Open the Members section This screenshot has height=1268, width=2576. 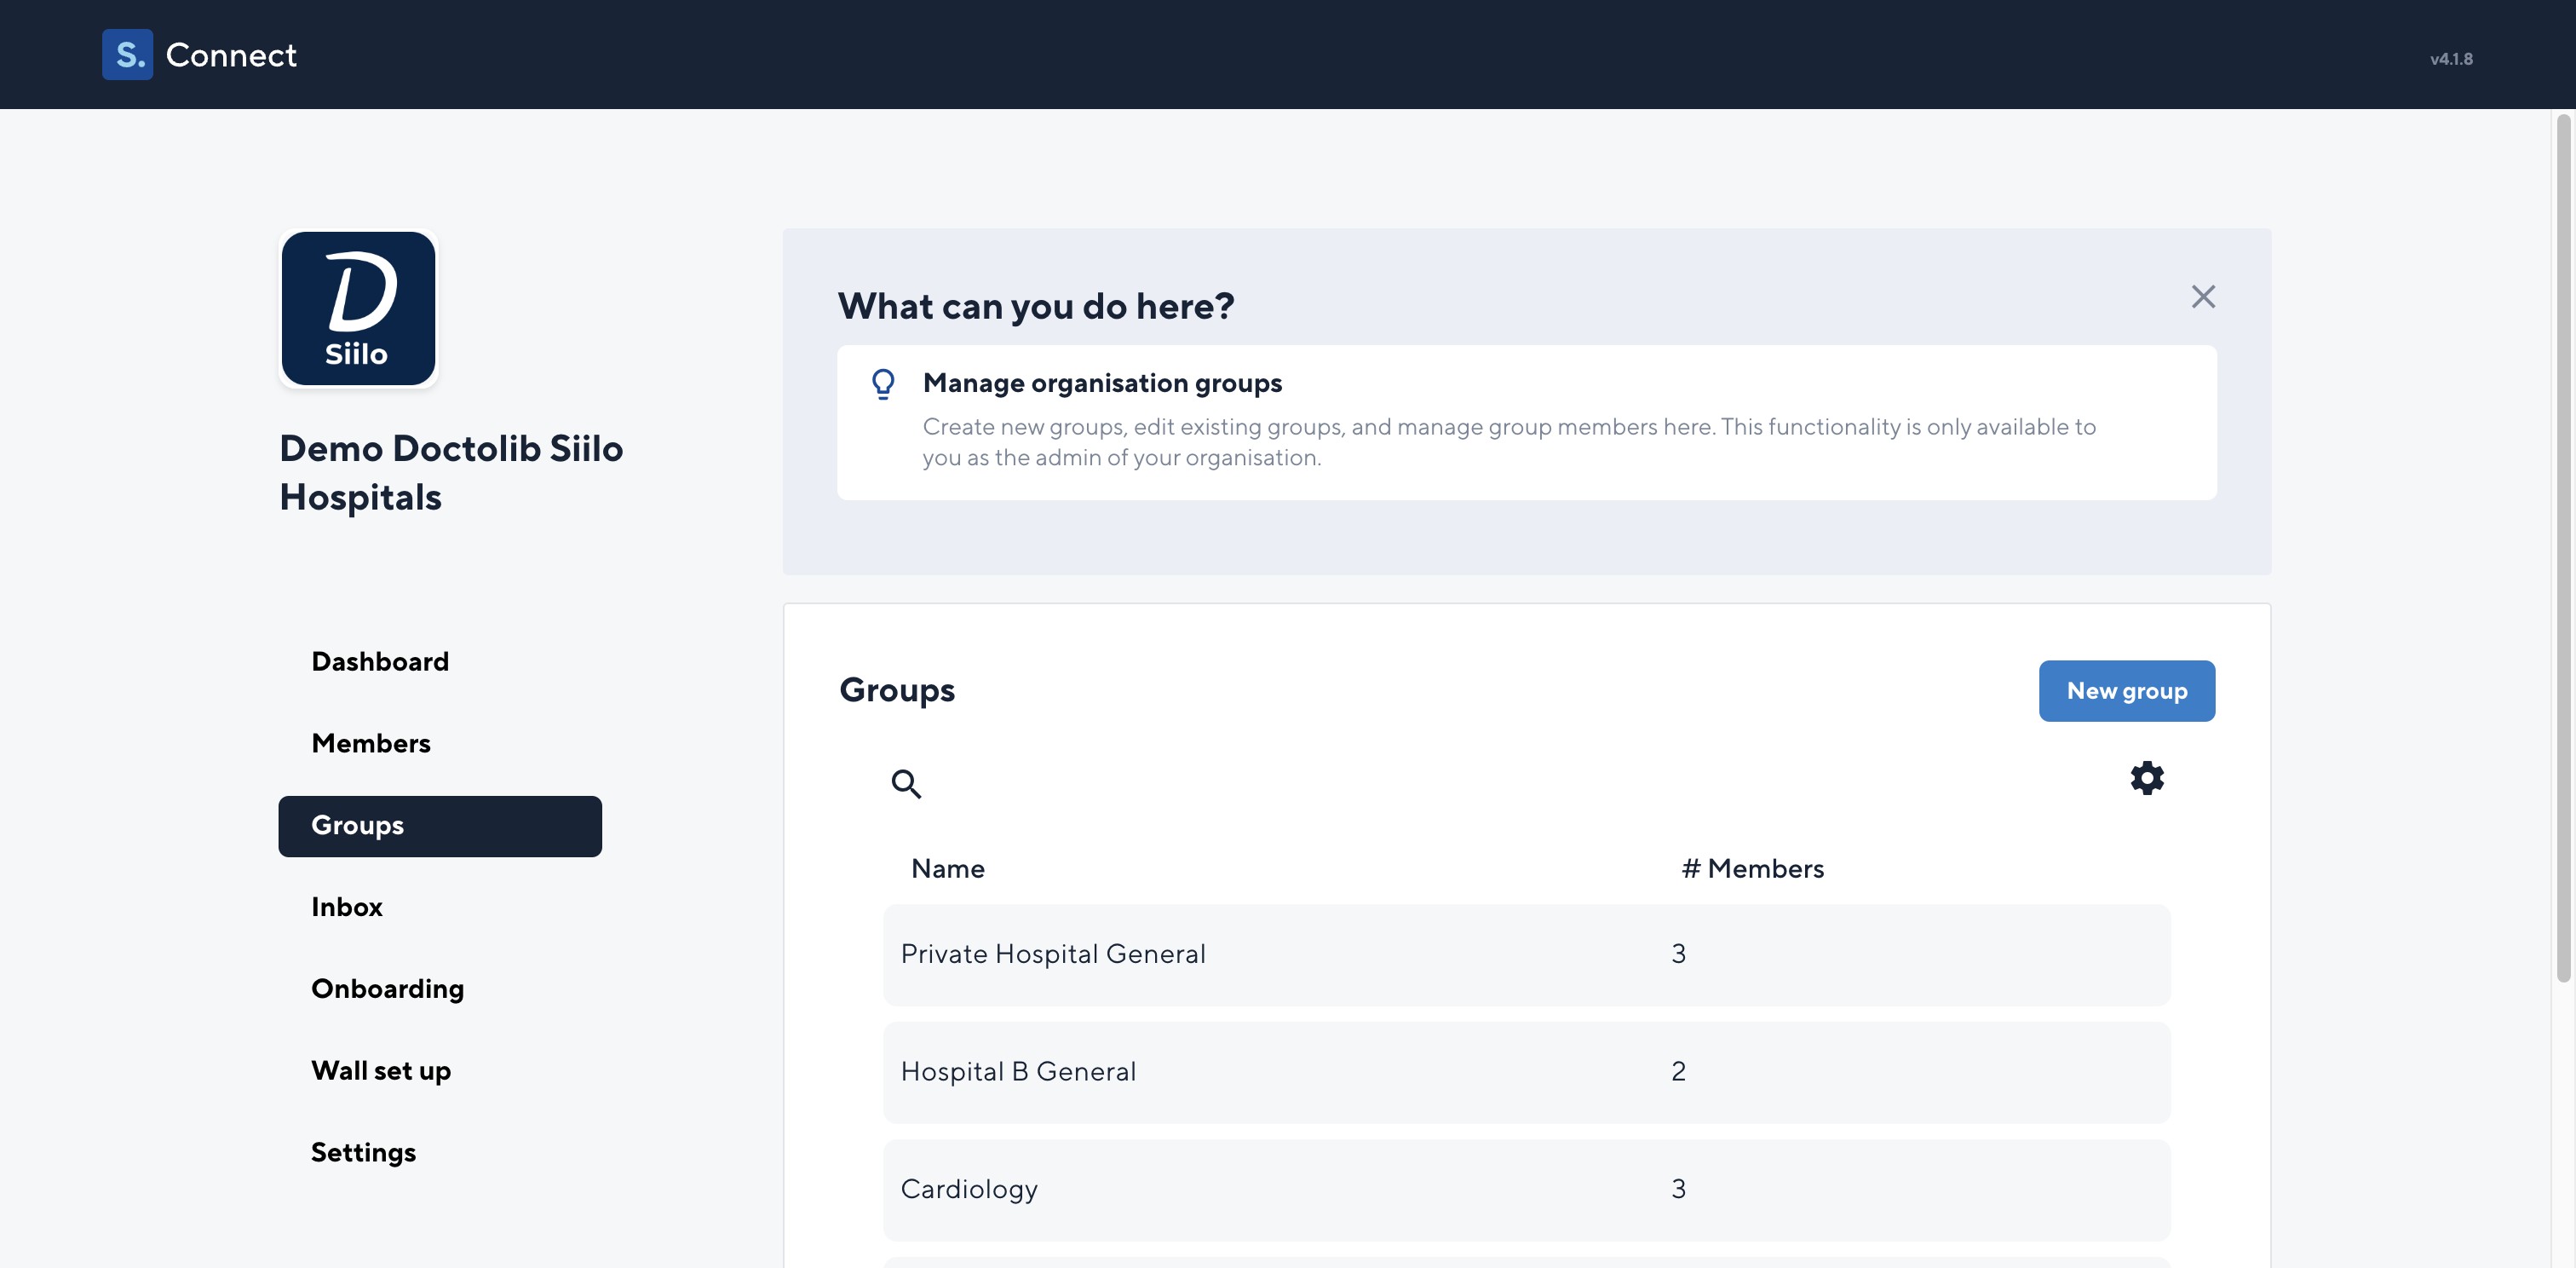[370, 744]
